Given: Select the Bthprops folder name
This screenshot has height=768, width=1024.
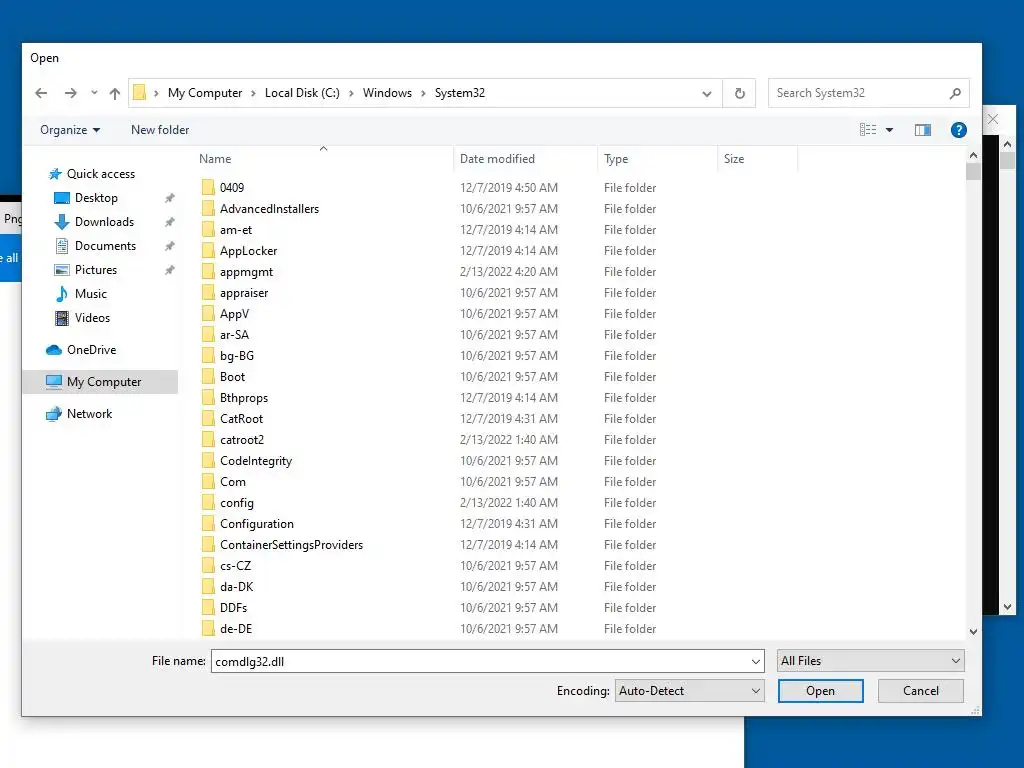Looking at the screenshot, I should (244, 398).
